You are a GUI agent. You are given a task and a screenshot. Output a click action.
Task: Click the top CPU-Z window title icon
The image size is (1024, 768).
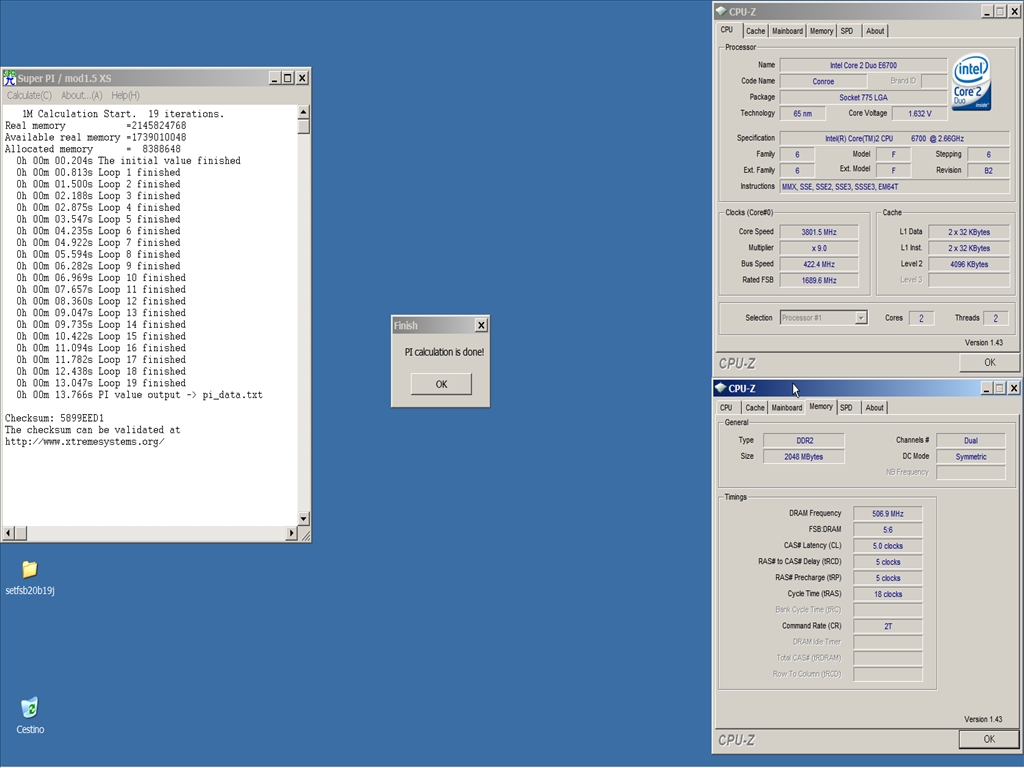pos(721,11)
